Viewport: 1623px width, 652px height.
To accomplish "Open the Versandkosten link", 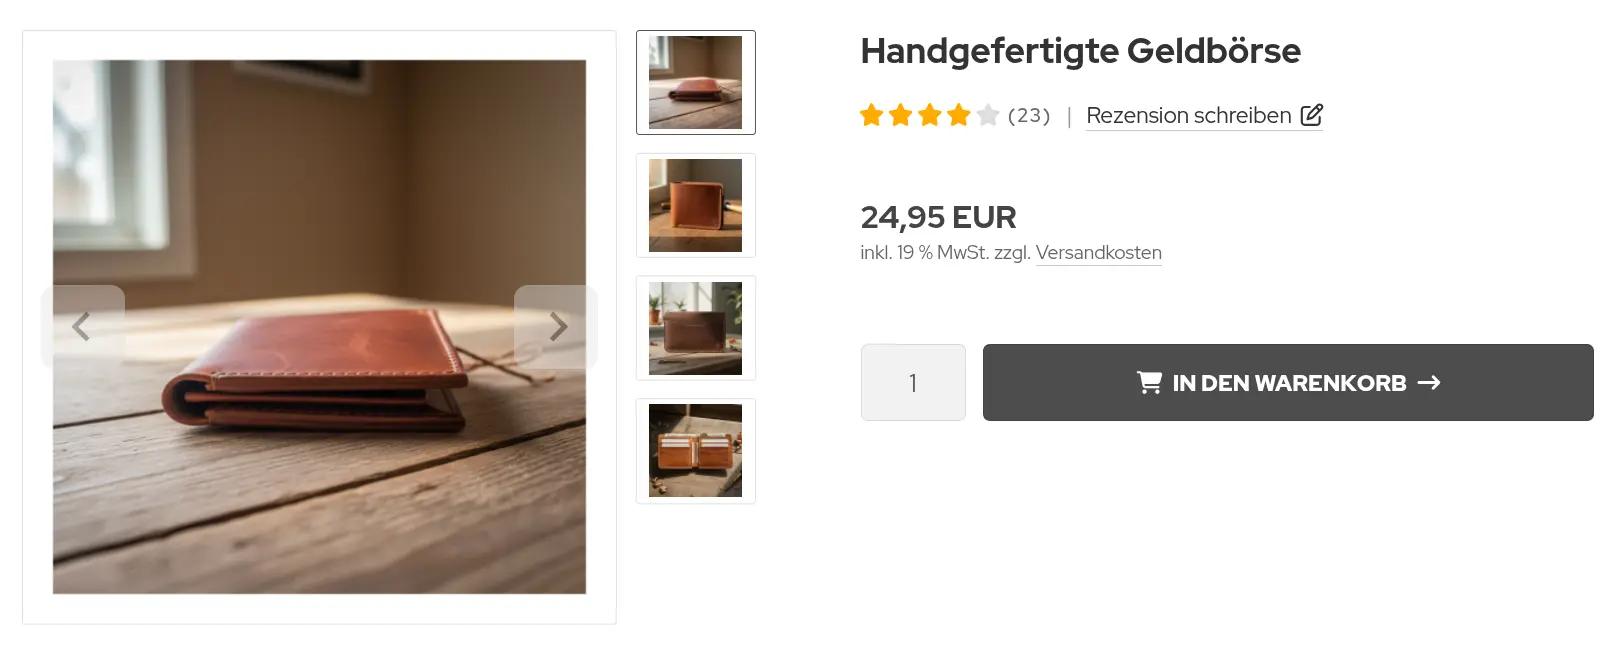I will click(1098, 253).
